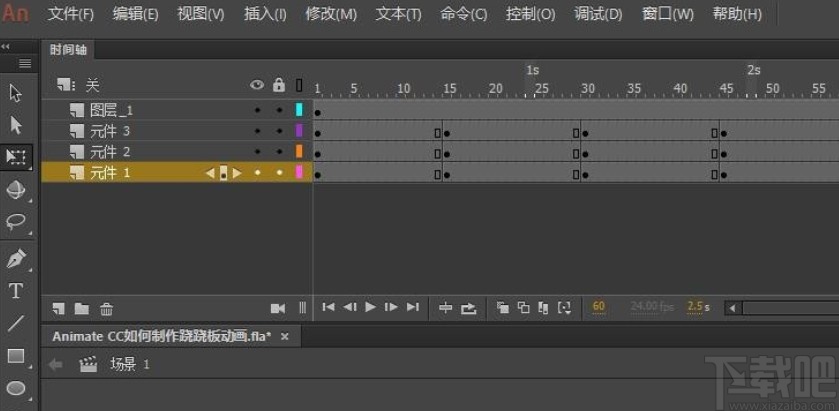
Task: Open modify markers dropdown
Action: [564, 308]
